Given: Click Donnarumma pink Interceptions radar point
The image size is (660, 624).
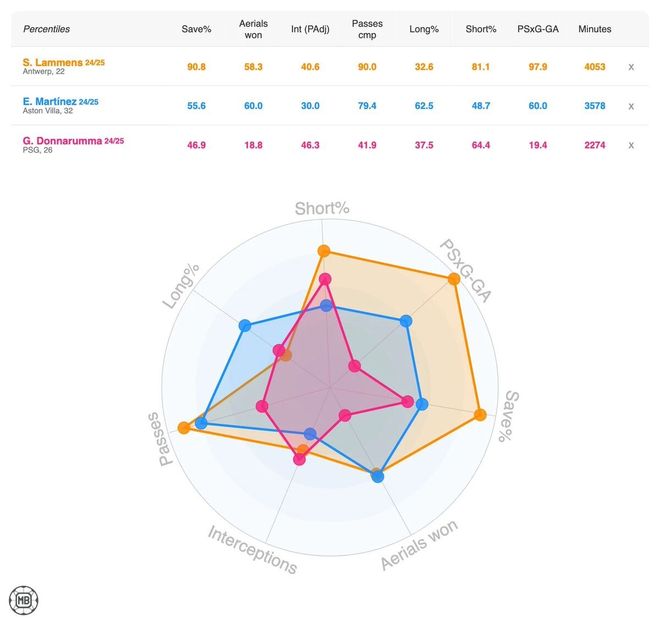Looking at the screenshot, I should (x=299, y=459).
